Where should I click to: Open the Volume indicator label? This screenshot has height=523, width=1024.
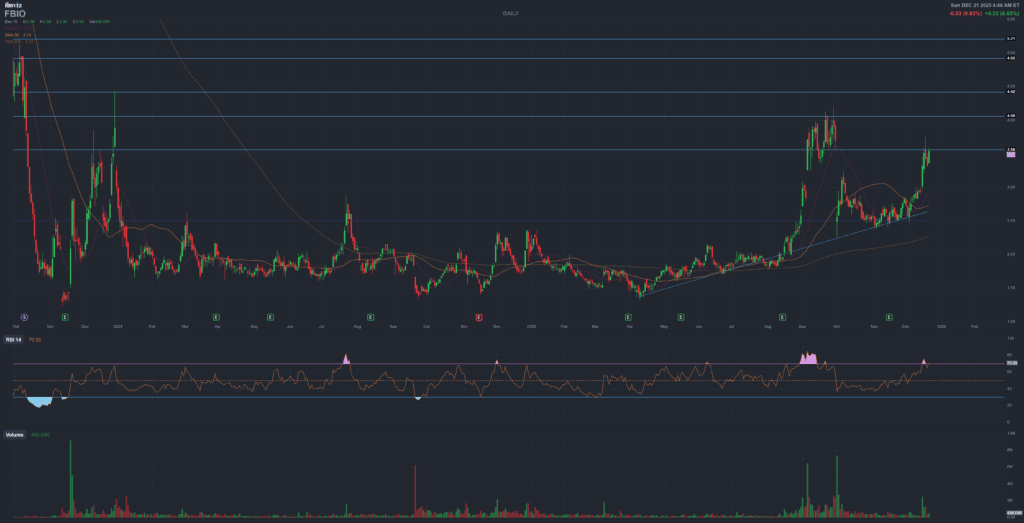(14, 434)
